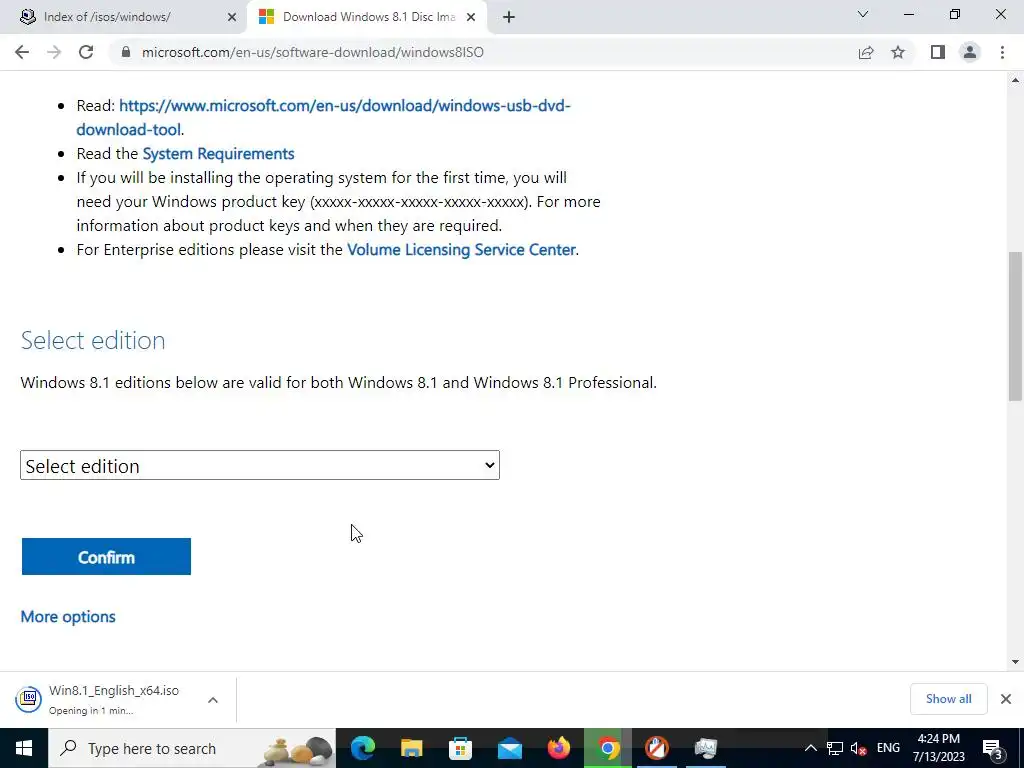Image resolution: width=1024 pixels, height=768 pixels.
Task: Open the tab search chevron
Action: pyautogui.click(x=863, y=14)
